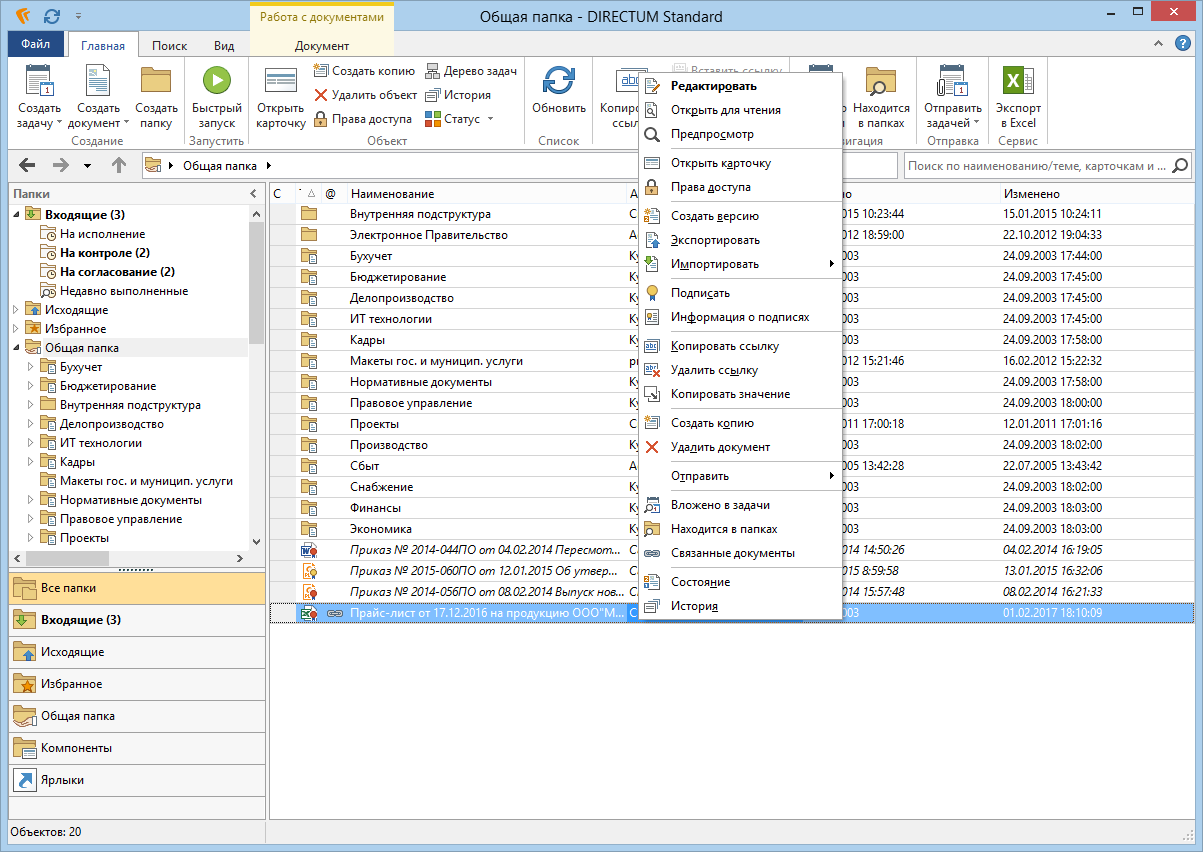Click Создать документ ribbon icon
Viewport: 1203px width, 852px height.
click(x=98, y=80)
